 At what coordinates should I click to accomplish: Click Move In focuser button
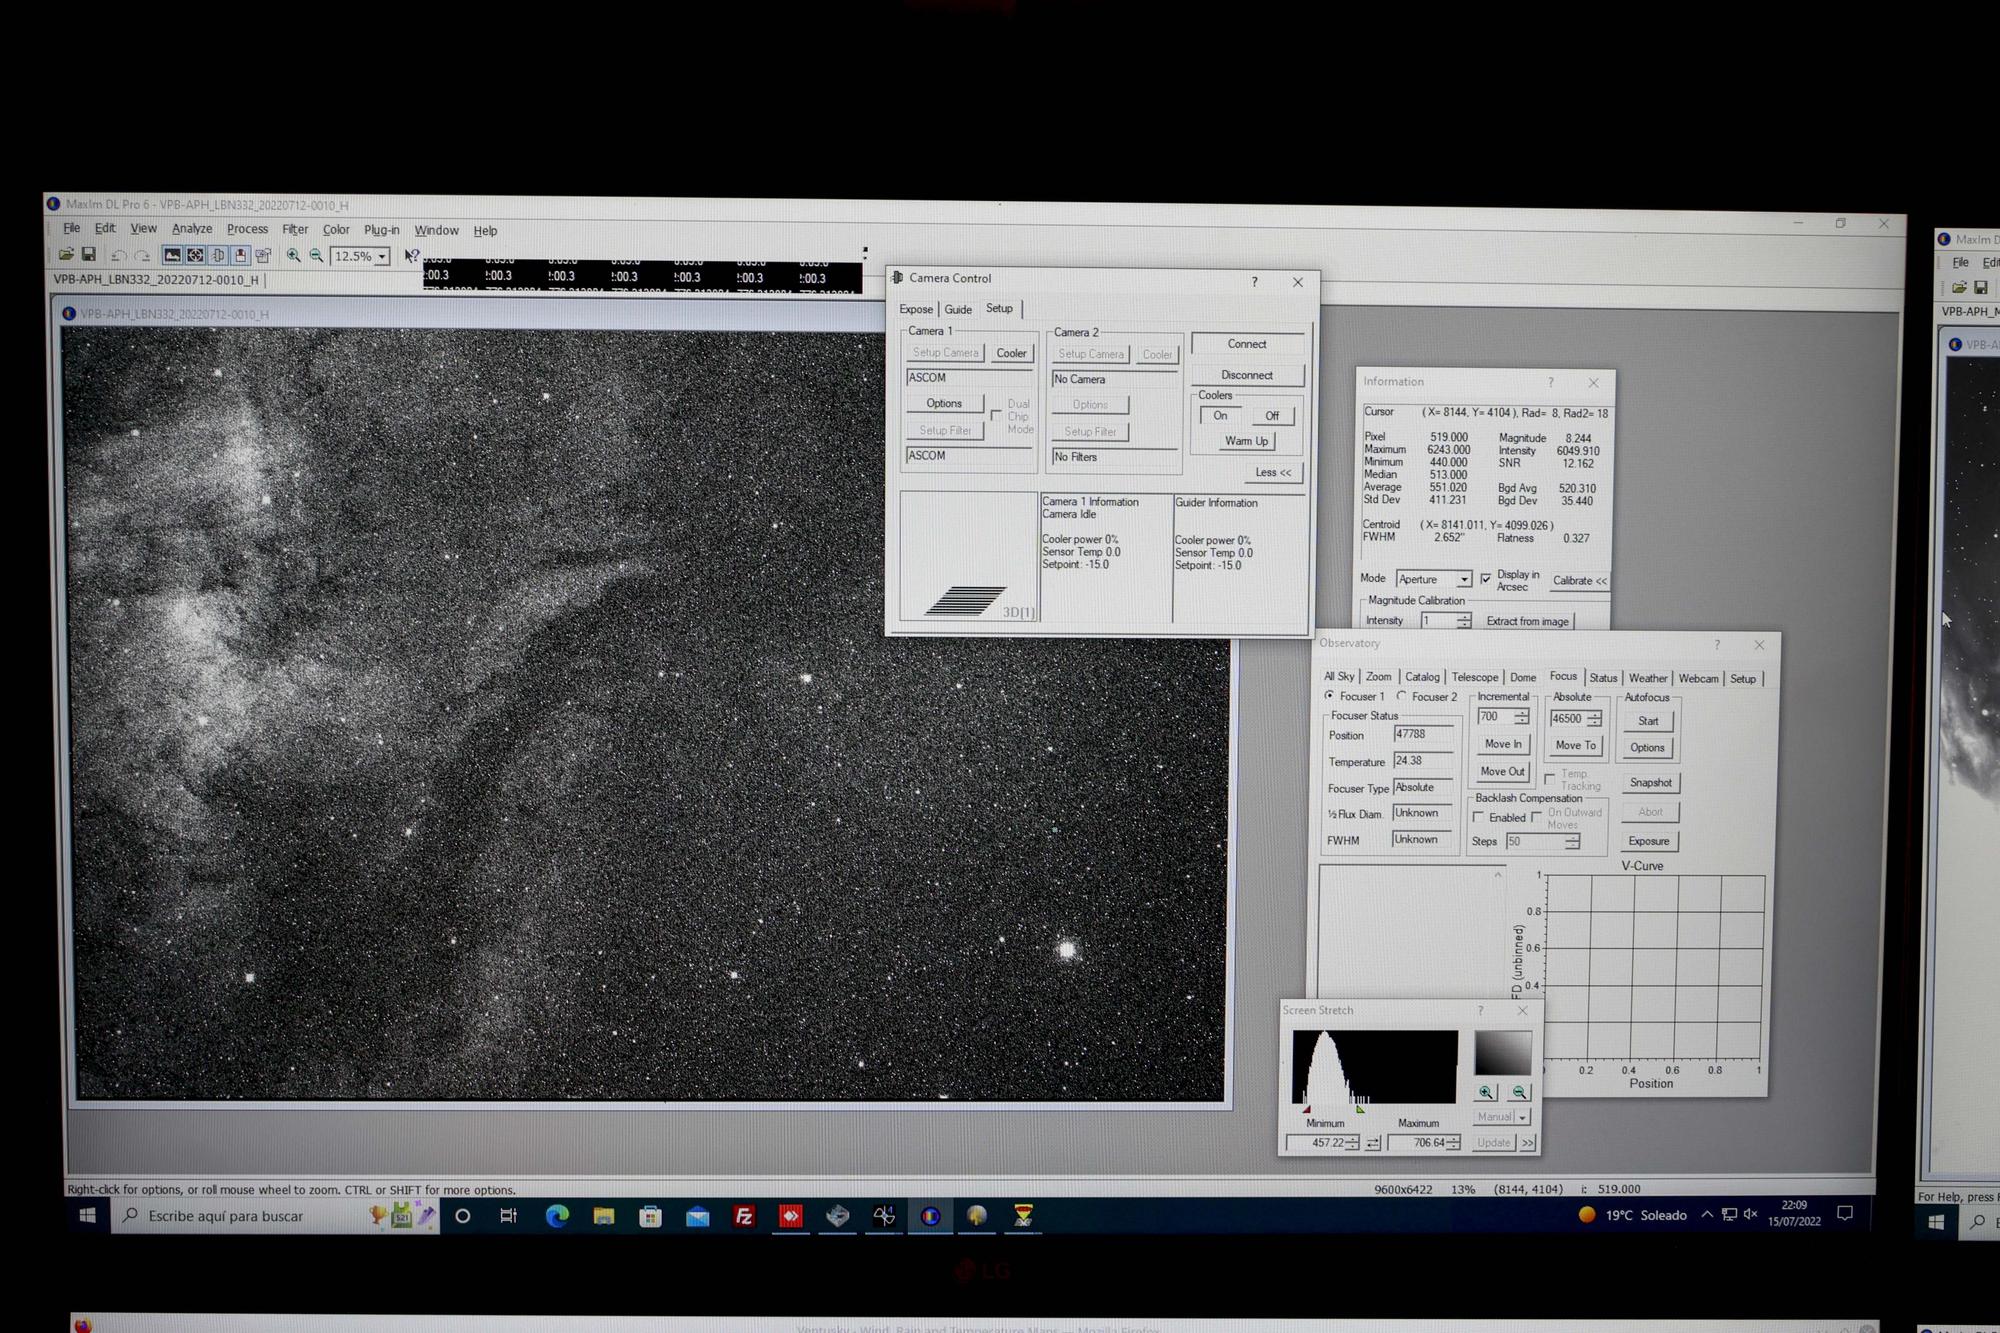(x=1503, y=744)
